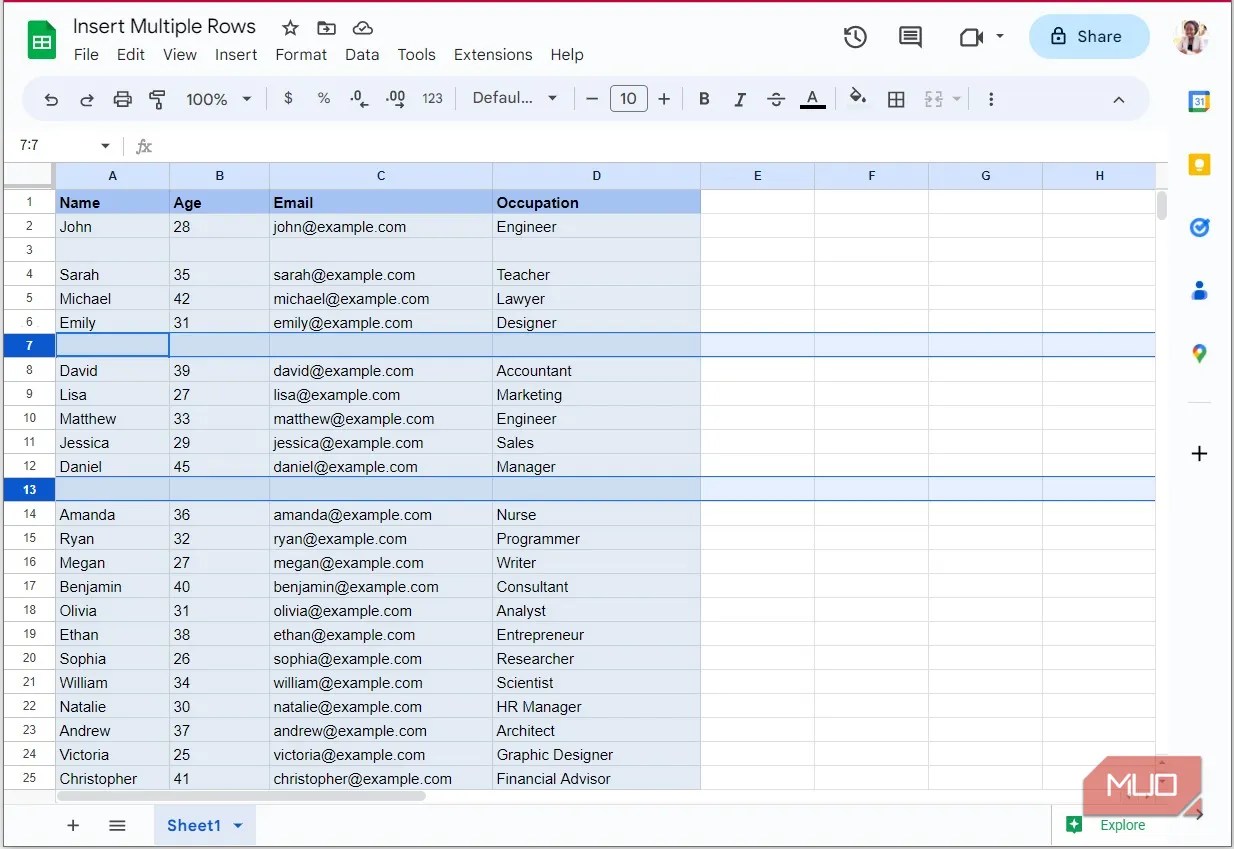Open Google Tasks in the side panel
Screen dimensions: 1234x849
pos(1199,227)
